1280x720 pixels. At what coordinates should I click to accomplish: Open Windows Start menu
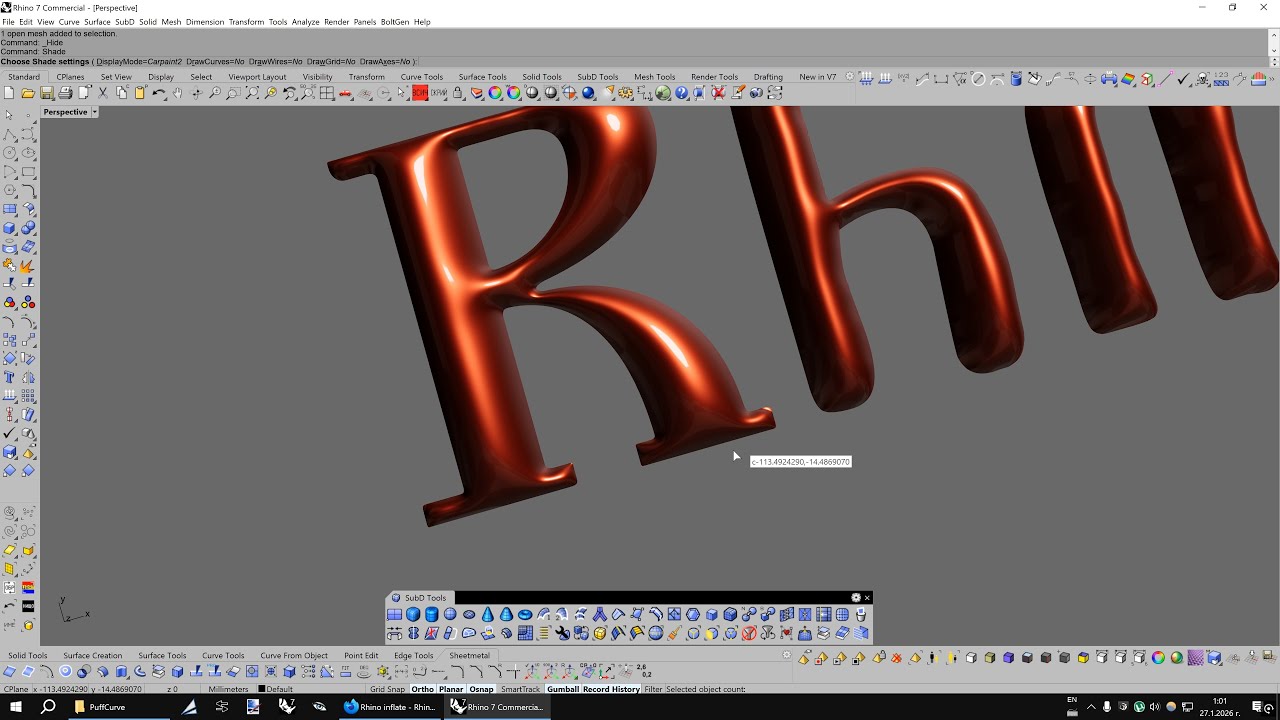16,707
